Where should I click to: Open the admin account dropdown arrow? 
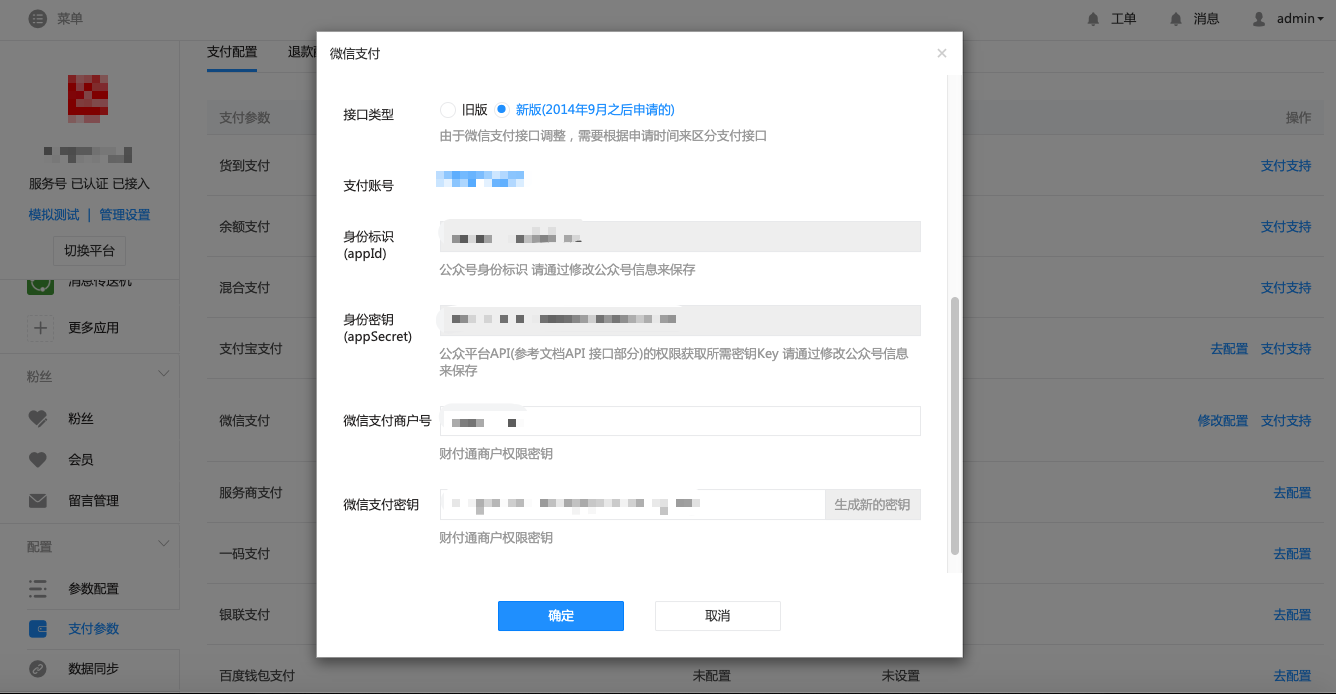click(x=1320, y=19)
